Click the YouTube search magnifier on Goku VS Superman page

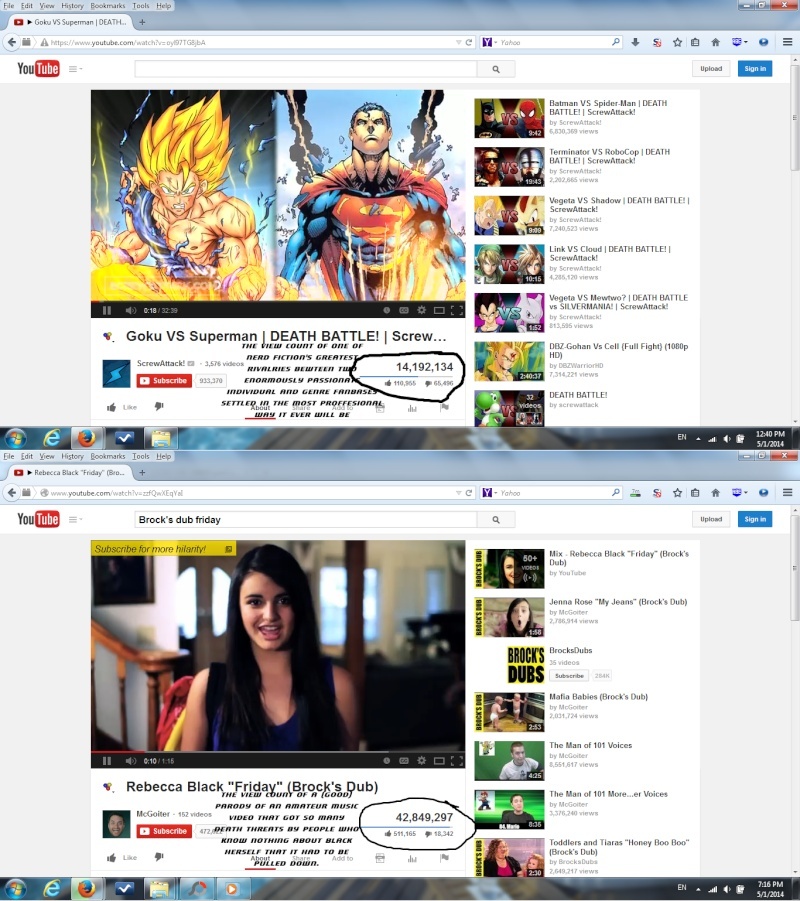(x=496, y=69)
